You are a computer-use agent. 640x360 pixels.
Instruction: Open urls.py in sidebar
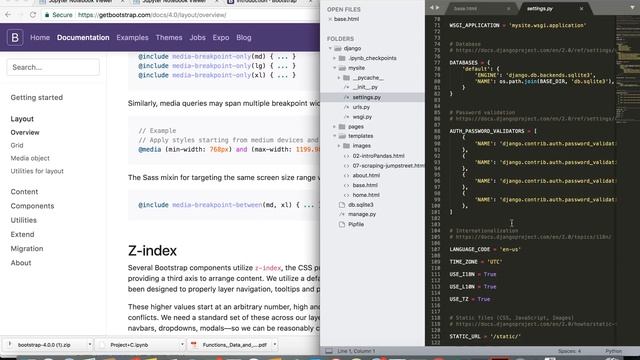coord(361,107)
